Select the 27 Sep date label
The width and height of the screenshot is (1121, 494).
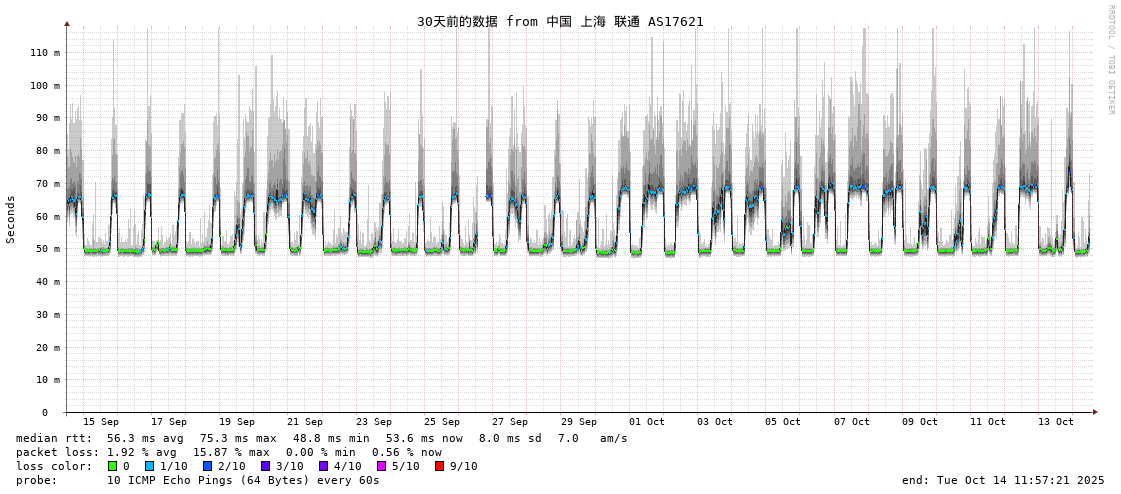[510, 422]
